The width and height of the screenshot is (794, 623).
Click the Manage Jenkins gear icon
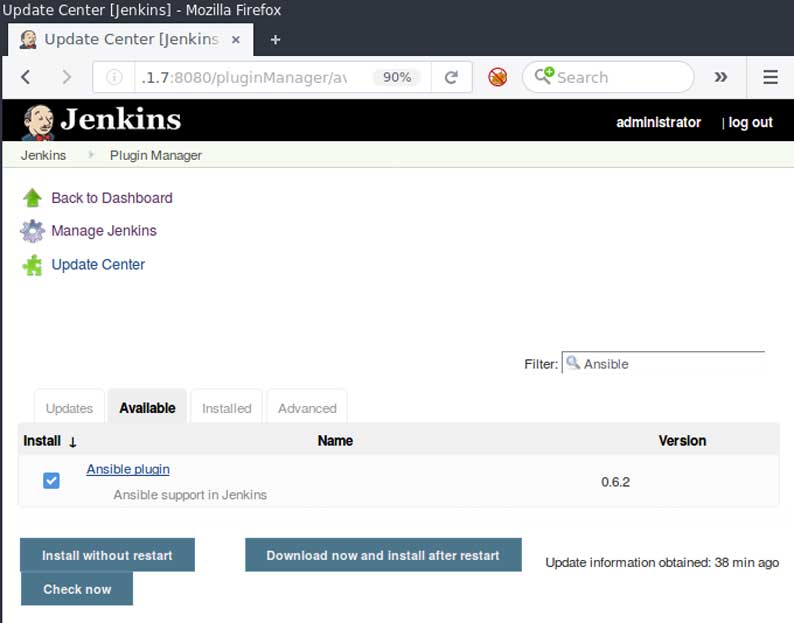click(x=32, y=231)
